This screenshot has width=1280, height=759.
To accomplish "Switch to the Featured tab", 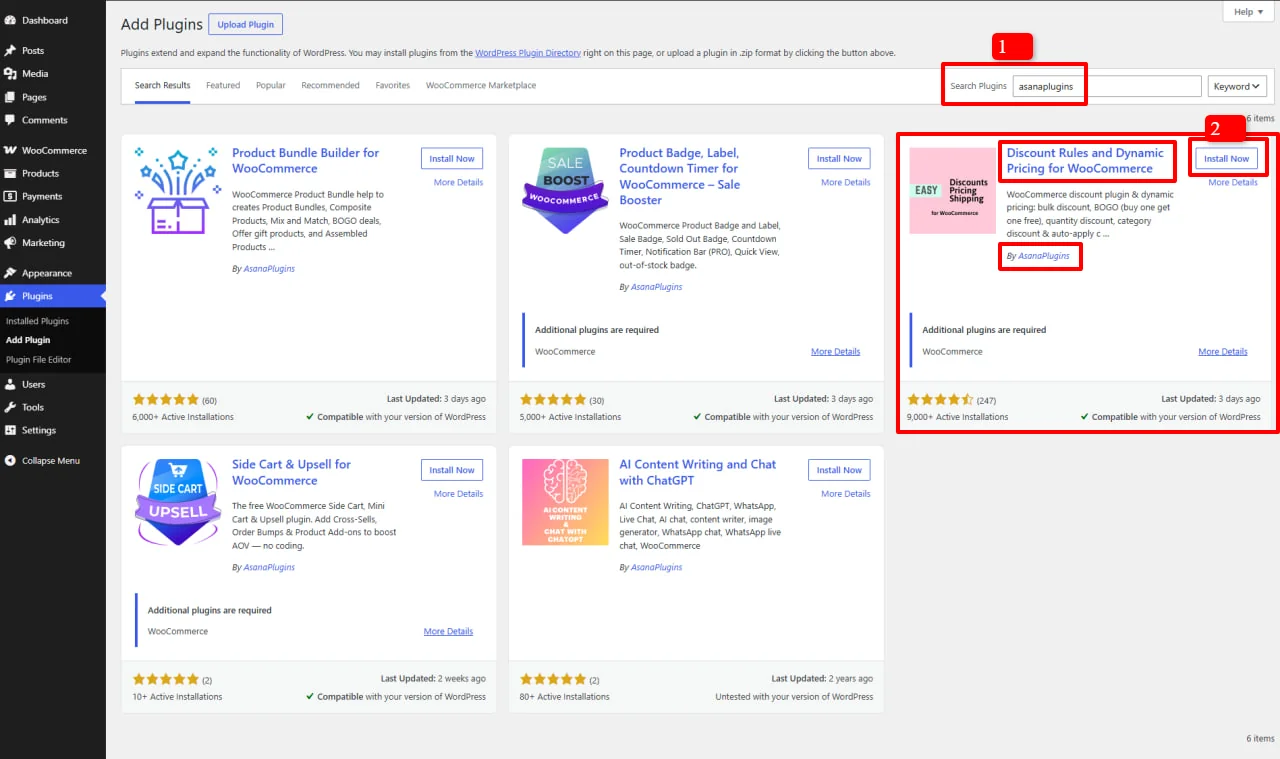I will click(x=223, y=86).
